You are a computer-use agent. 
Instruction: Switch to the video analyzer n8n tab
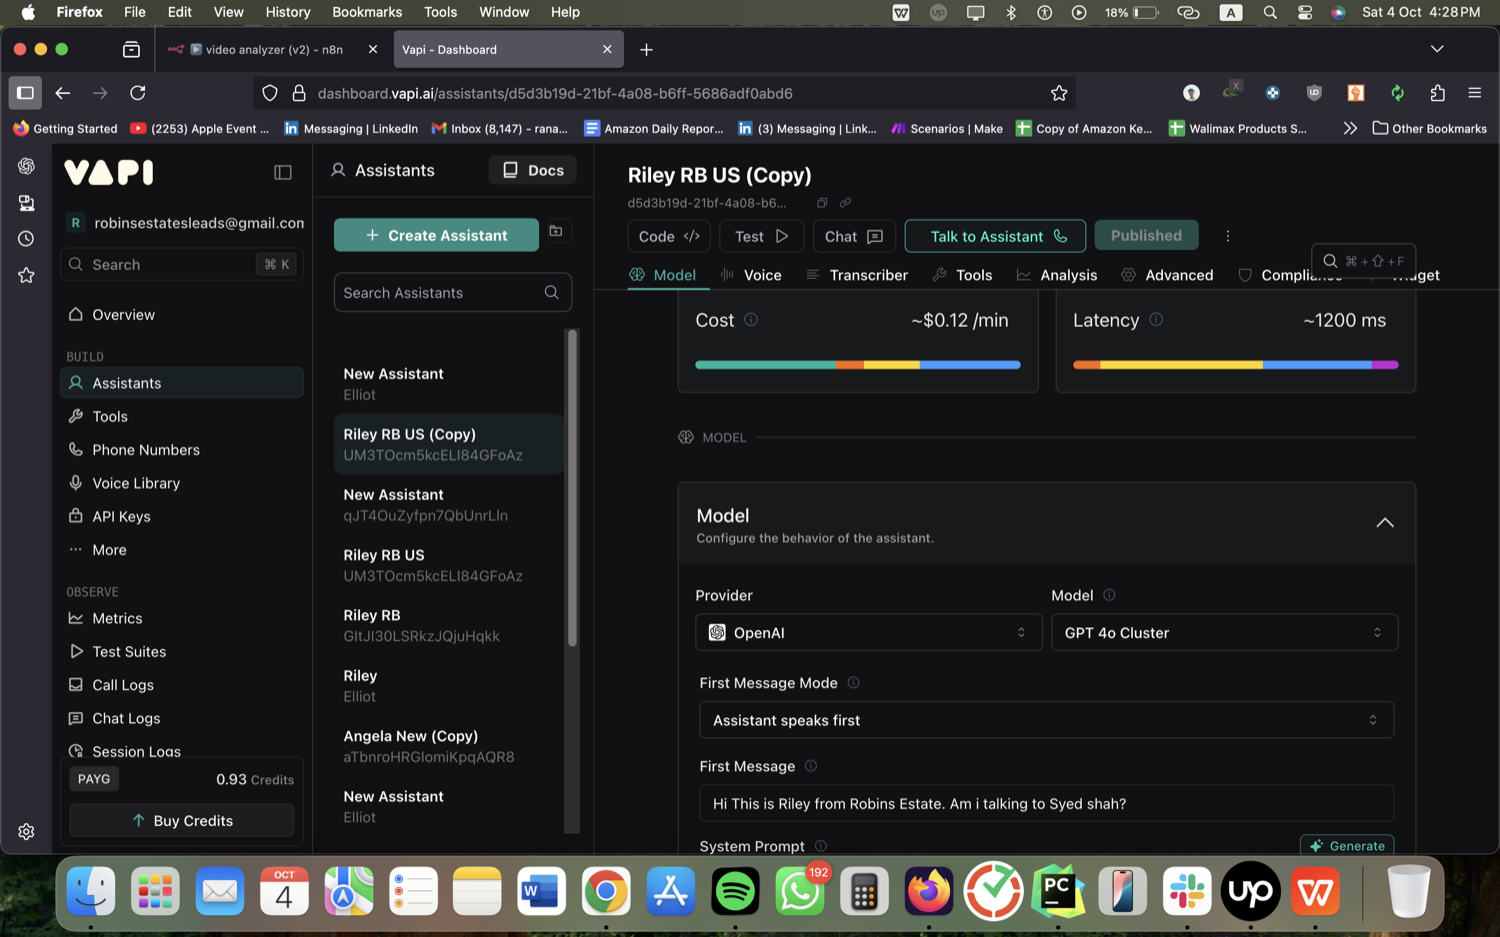pyautogui.click(x=272, y=49)
